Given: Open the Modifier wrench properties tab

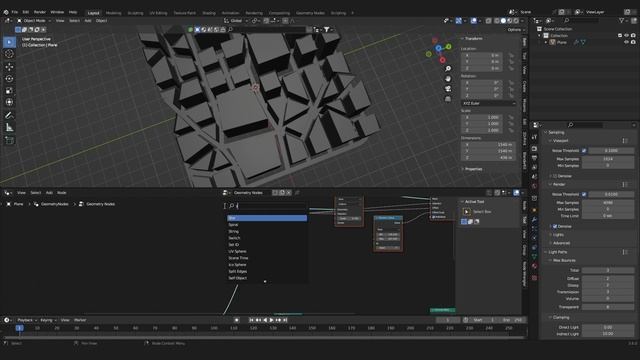Looking at the screenshot, I should pos(535,220).
